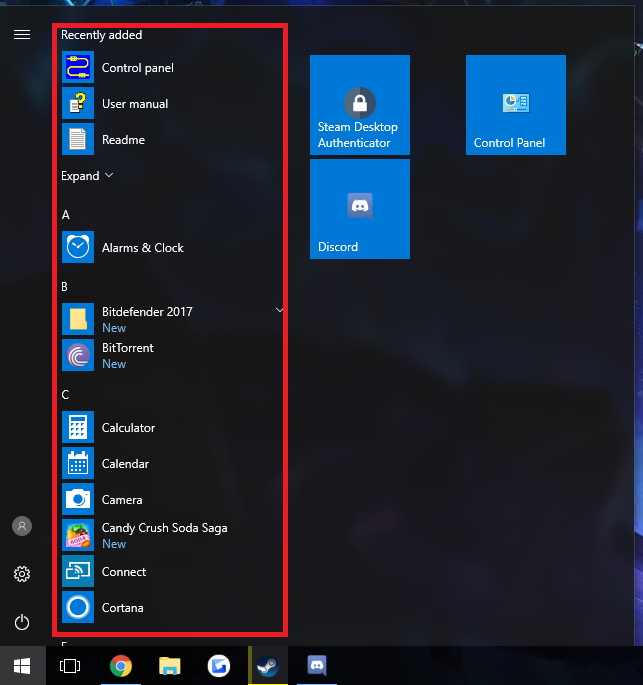Open Google Chrome from the taskbar
643x685 pixels.
(121, 666)
